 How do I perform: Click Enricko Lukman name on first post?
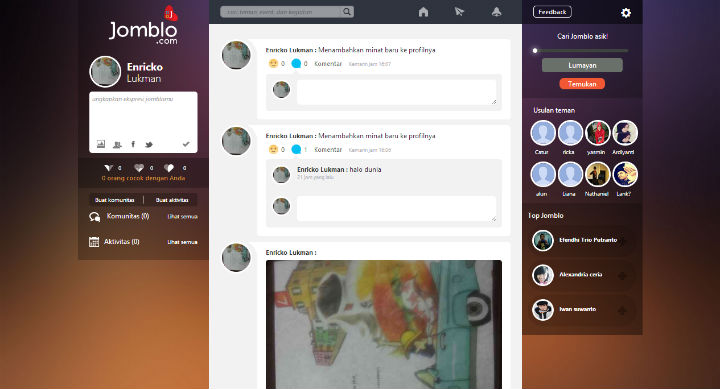[290, 50]
